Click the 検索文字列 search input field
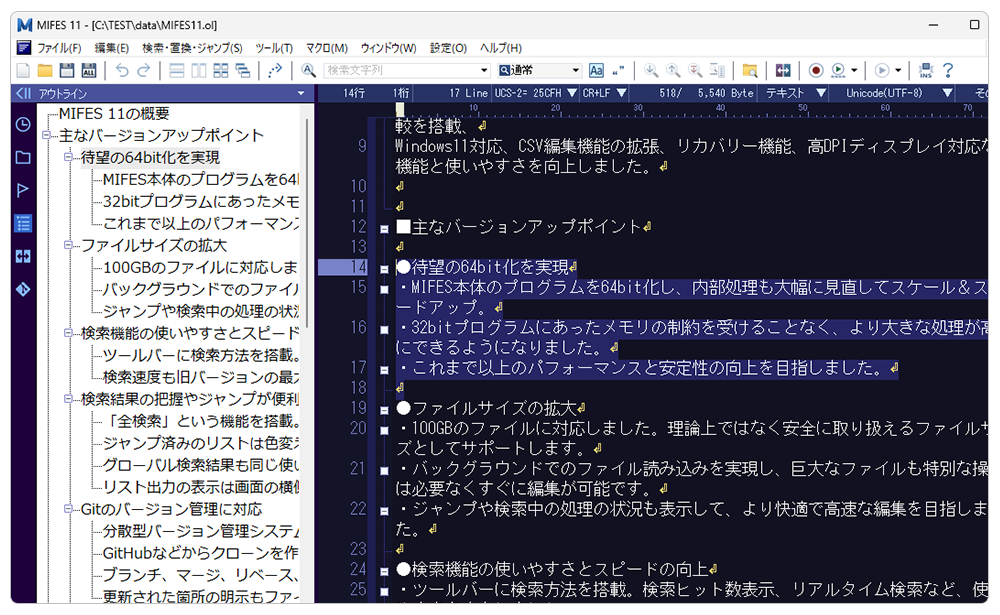The image size is (1000, 615). click(405, 70)
